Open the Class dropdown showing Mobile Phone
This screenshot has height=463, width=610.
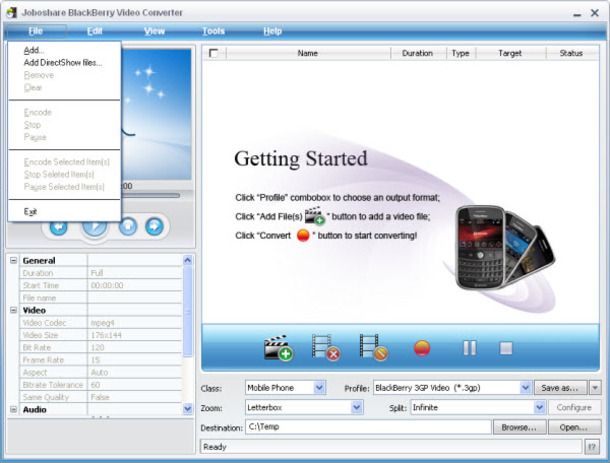click(319, 388)
